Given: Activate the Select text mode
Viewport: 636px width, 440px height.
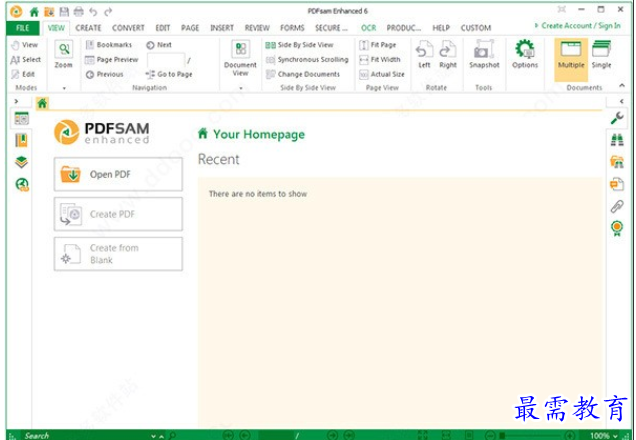Looking at the screenshot, I should coord(25,60).
